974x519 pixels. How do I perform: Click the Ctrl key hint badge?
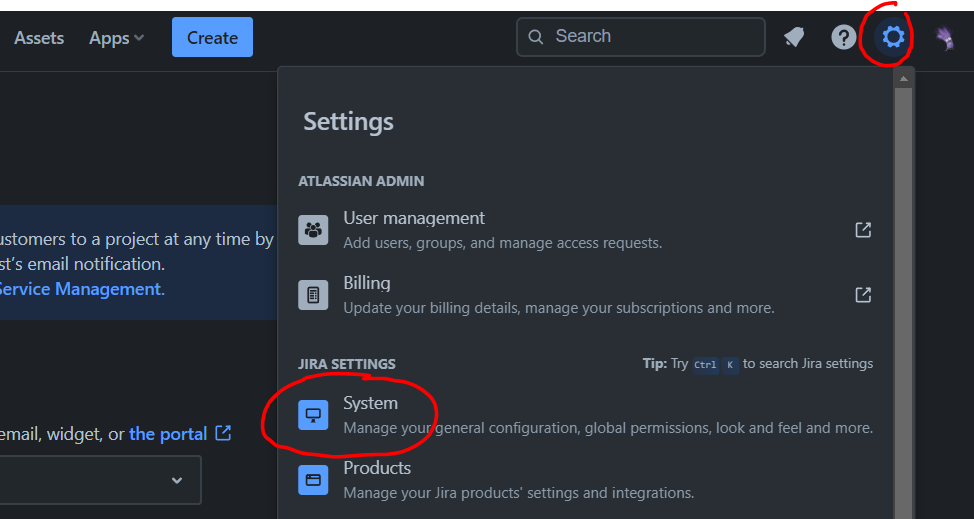[x=705, y=364]
